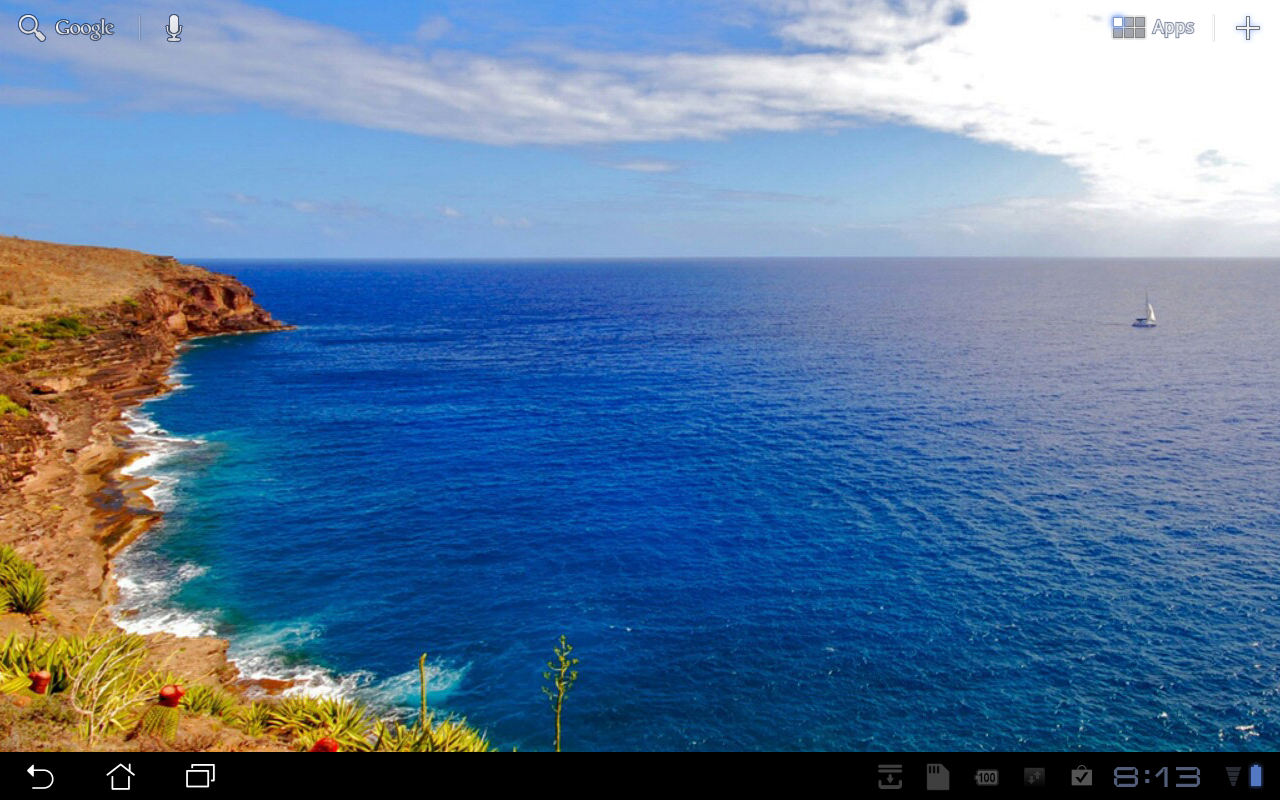1280x800 pixels.
Task: Tap the Home navigation button
Action: tap(120, 776)
